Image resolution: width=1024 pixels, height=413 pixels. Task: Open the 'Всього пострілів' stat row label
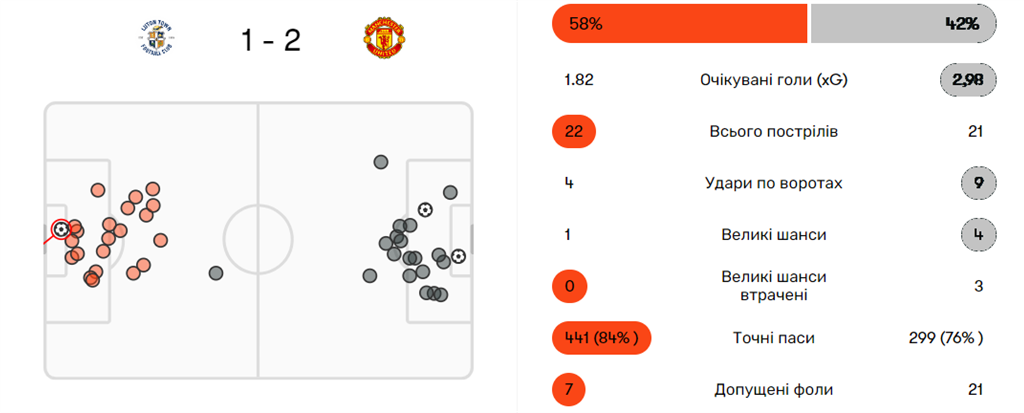tap(774, 132)
